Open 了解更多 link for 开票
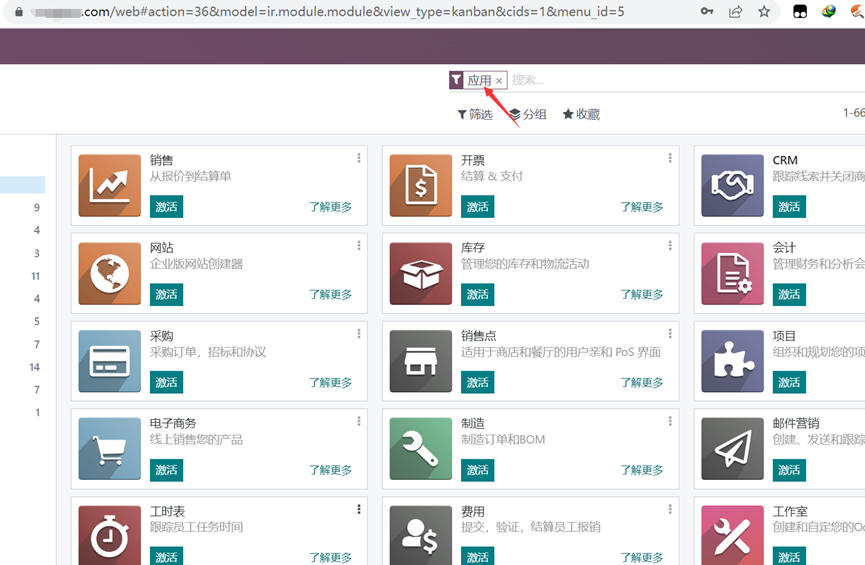Viewport: 865px width, 565px height. pos(642,207)
